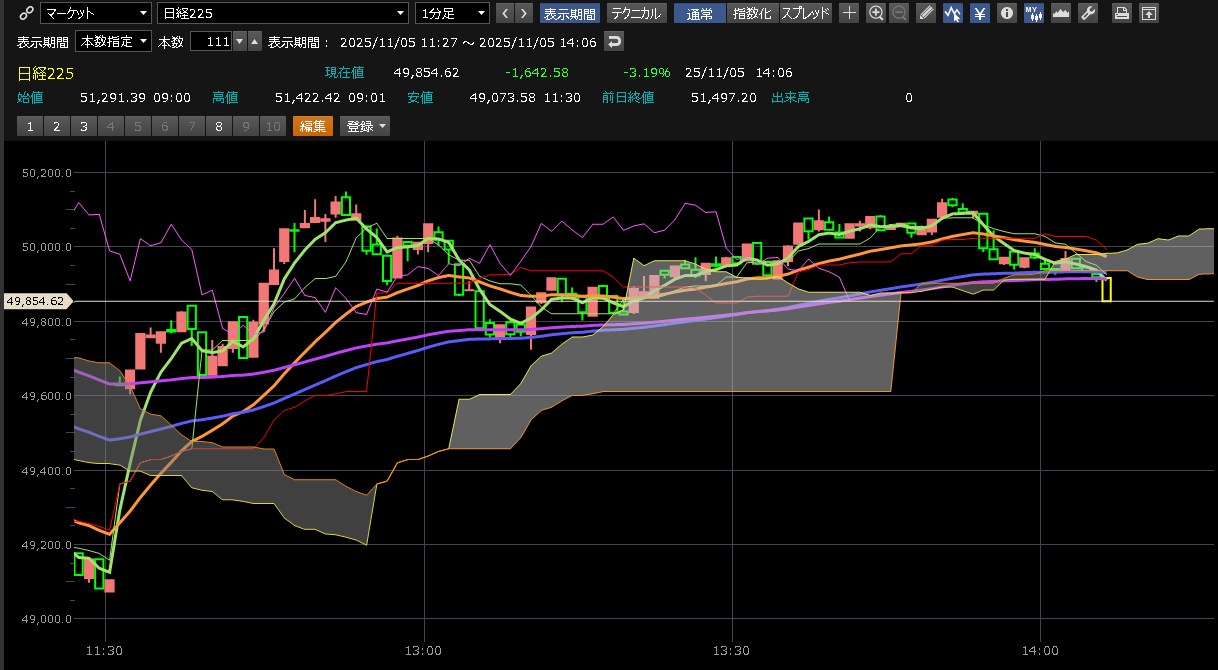Open the 1分足 timeframe dropdown
Image resolution: width=1218 pixels, height=670 pixels.
point(453,13)
